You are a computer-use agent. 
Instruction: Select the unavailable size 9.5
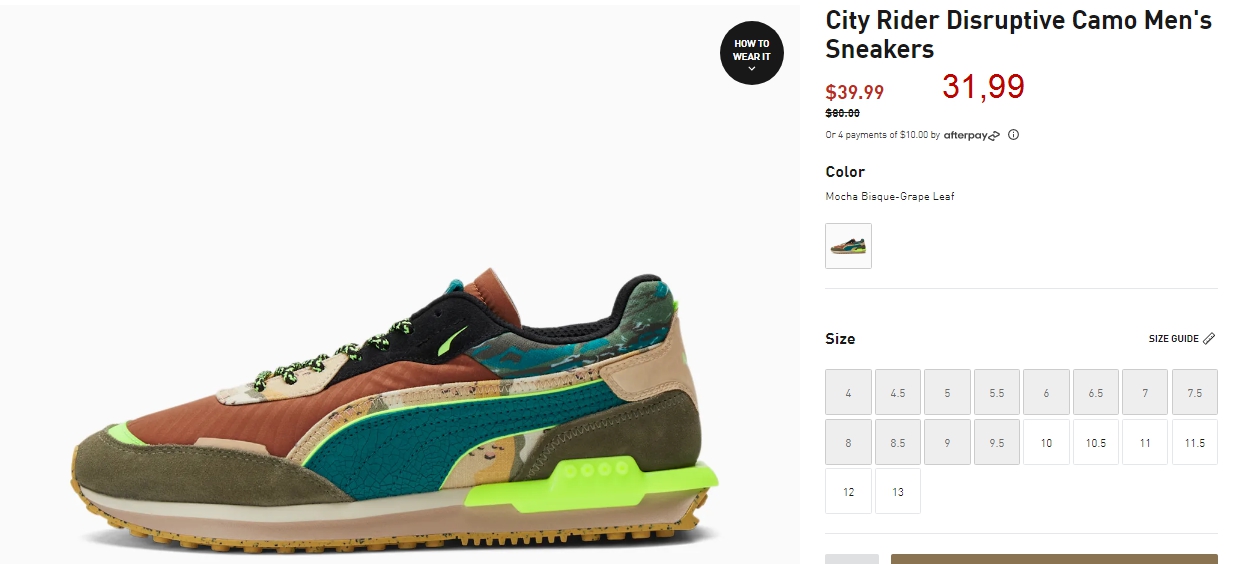(x=997, y=442)
